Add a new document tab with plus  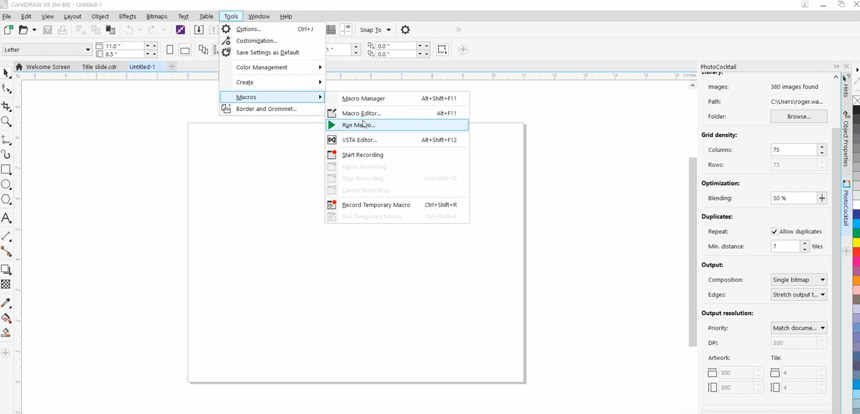[172, 67]
